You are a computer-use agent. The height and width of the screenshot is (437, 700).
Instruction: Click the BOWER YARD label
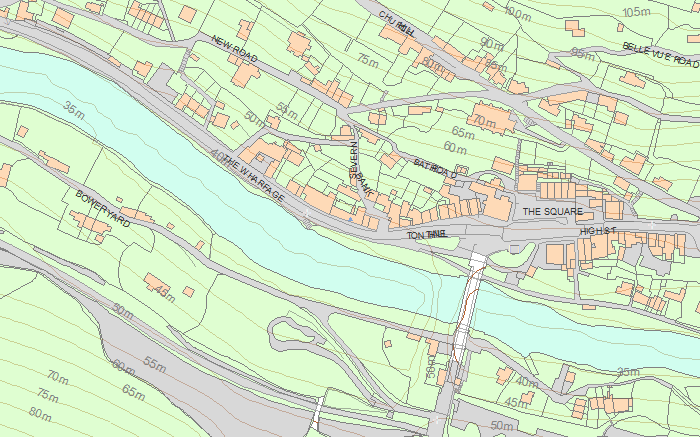point(103,208)
